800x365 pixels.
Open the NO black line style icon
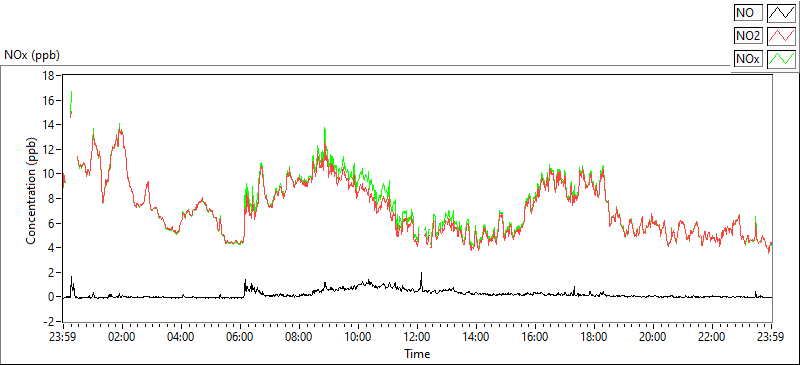coord(781,13)
